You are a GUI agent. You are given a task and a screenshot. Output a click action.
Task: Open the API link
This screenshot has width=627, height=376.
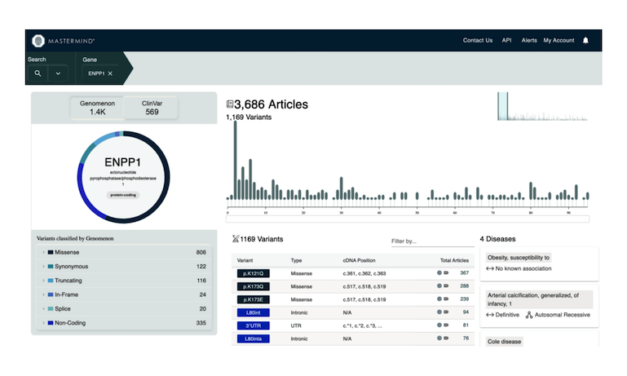(x=507, y=40)
